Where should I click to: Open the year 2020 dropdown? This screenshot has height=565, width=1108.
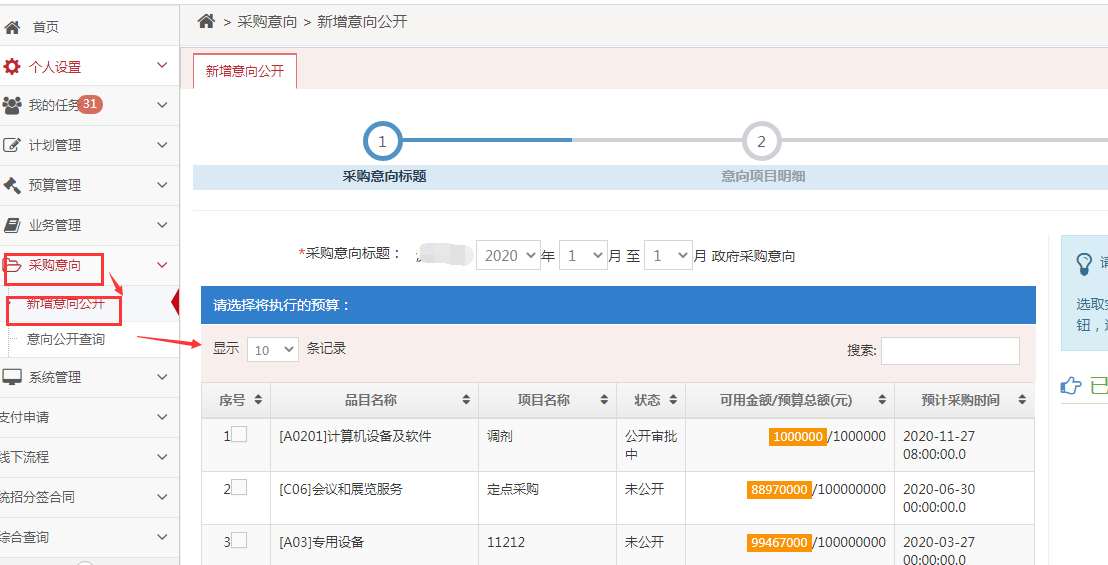(x=508, y=255)
